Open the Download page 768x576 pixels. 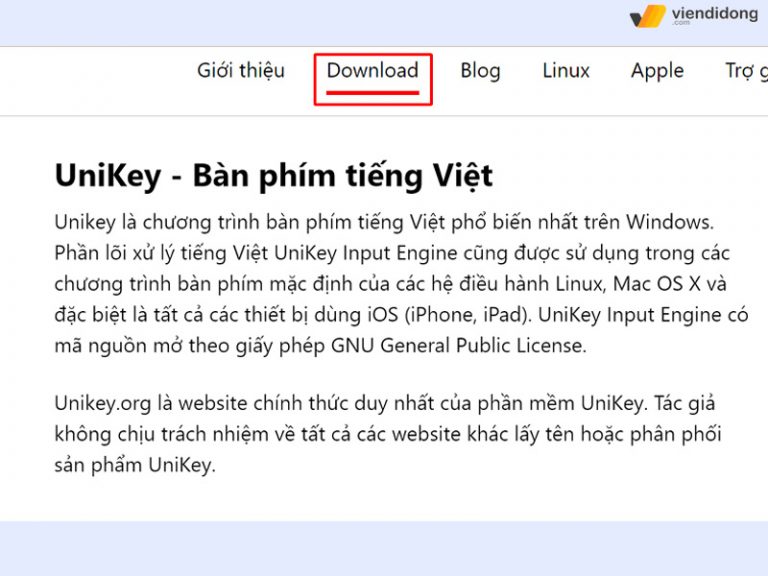click(373, 71)
